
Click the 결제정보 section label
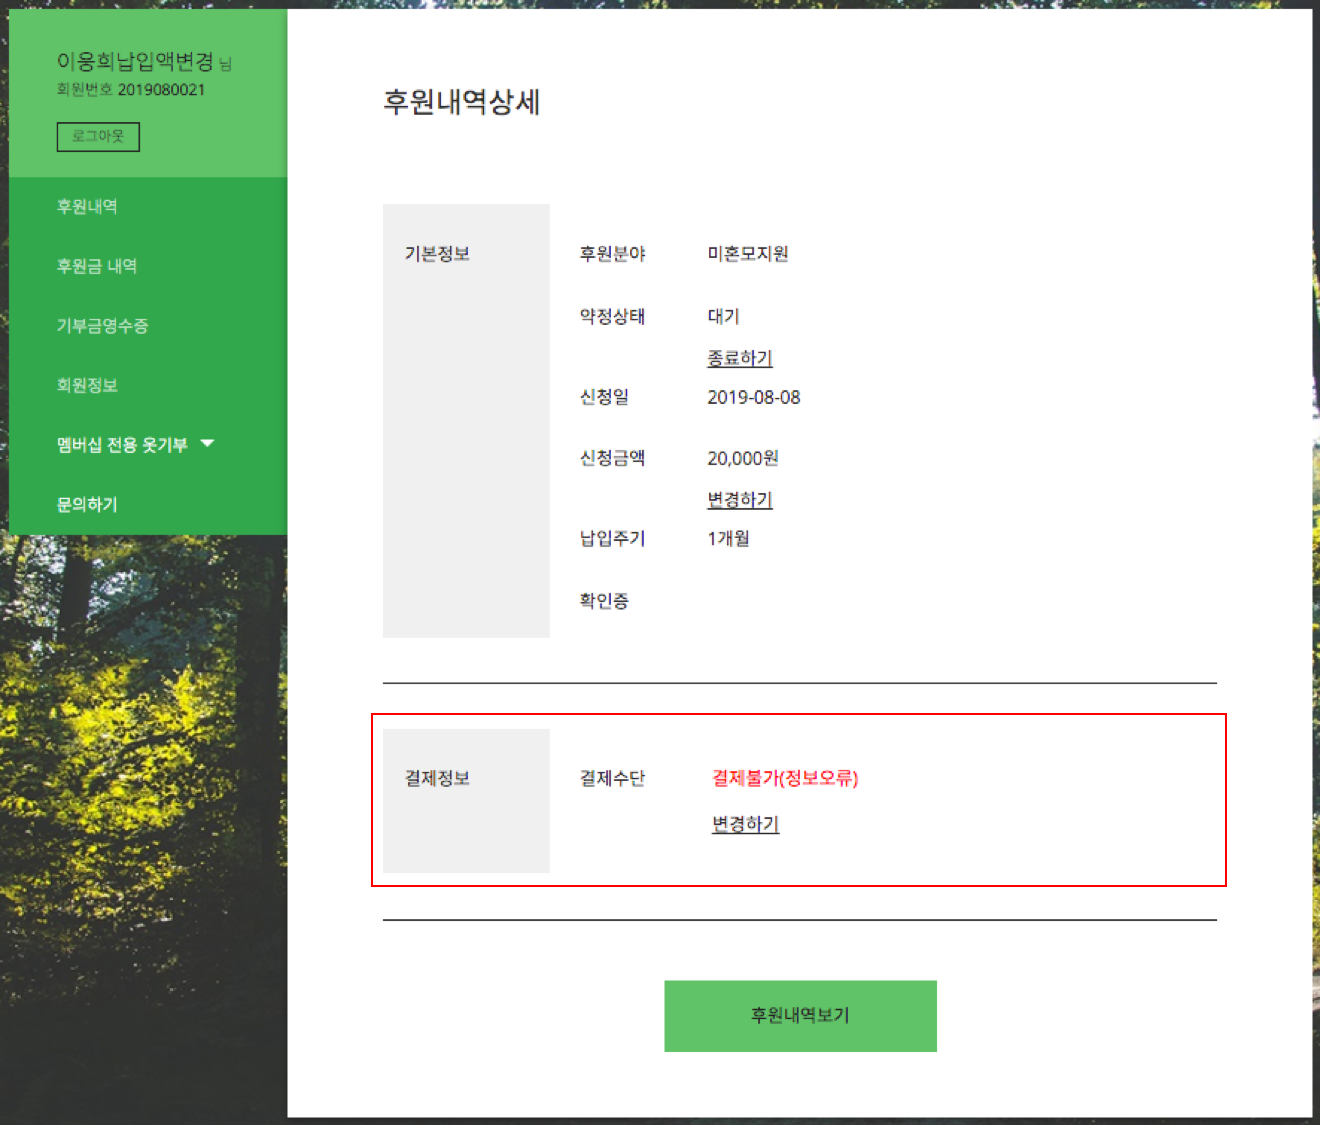pyautogui.click(x=437, y=778)
